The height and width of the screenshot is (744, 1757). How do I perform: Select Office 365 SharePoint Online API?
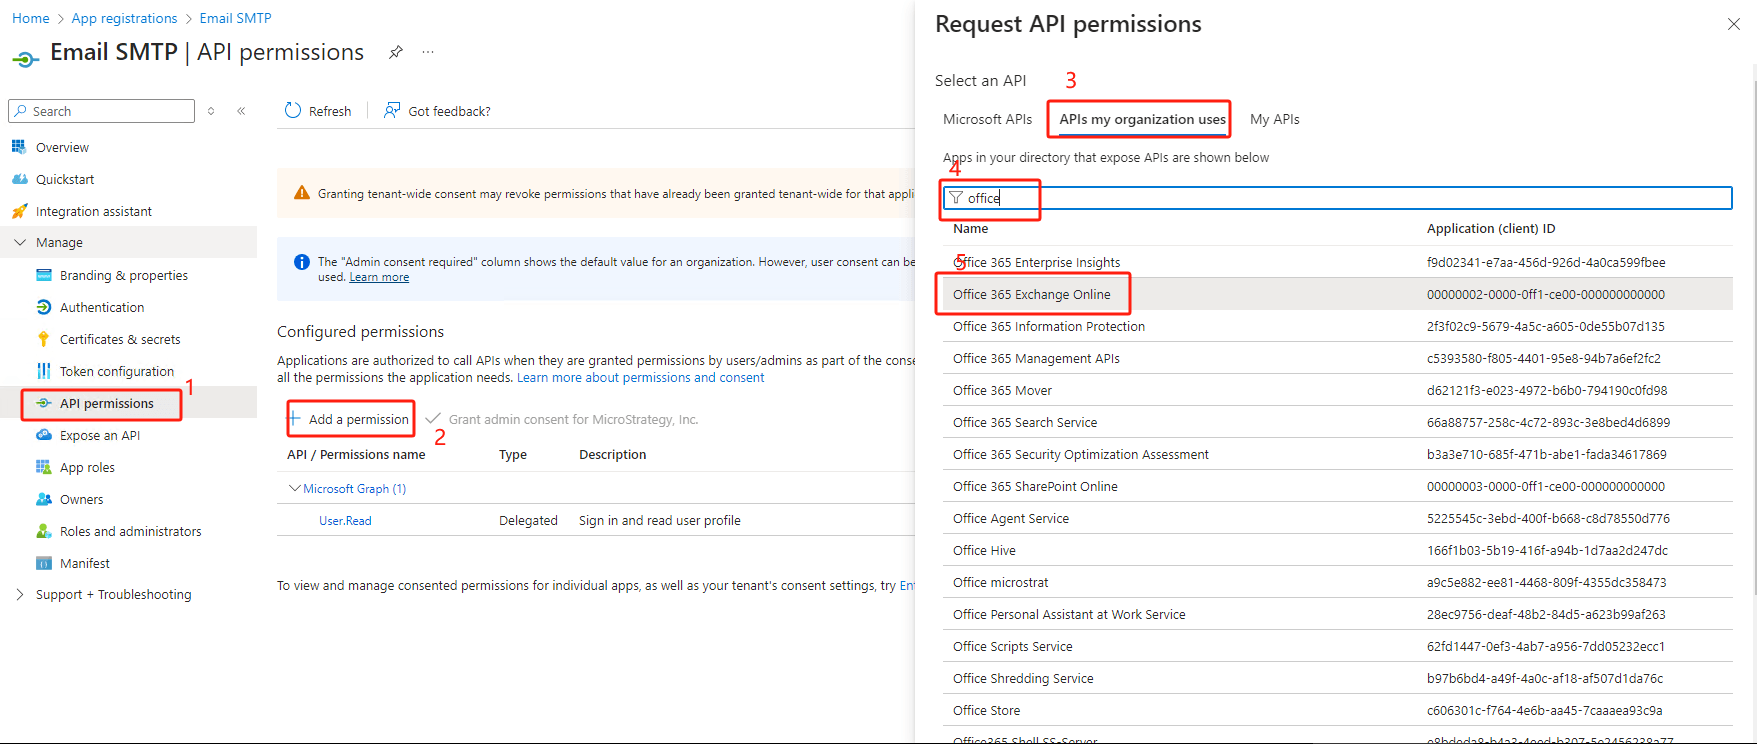tap(1035, 486)
